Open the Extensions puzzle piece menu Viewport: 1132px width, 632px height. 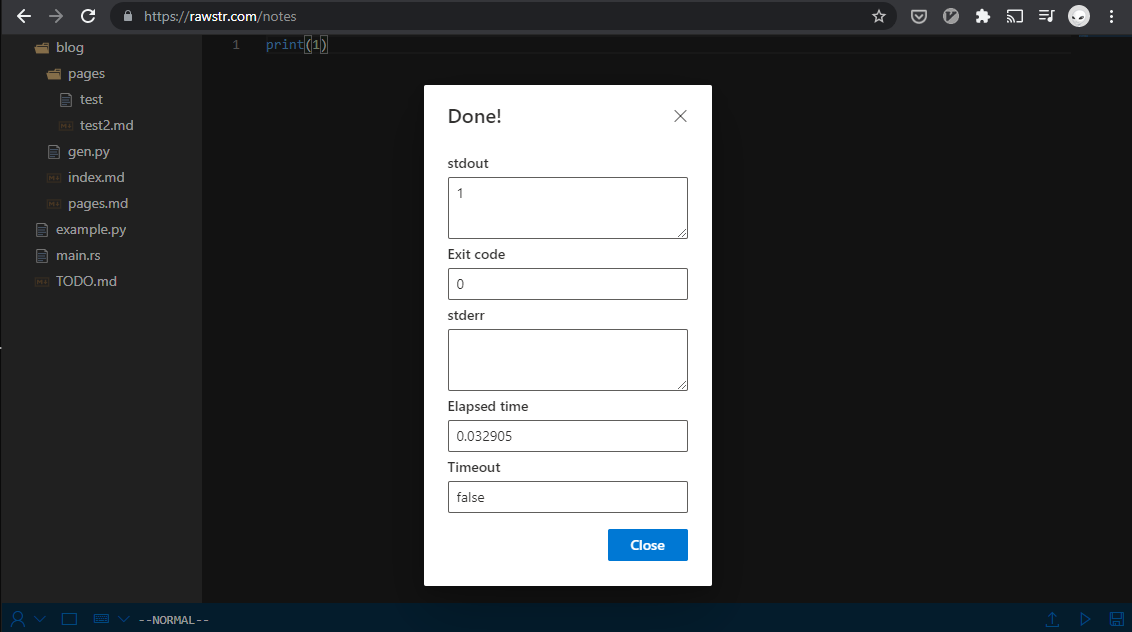[x=983, y=16]
